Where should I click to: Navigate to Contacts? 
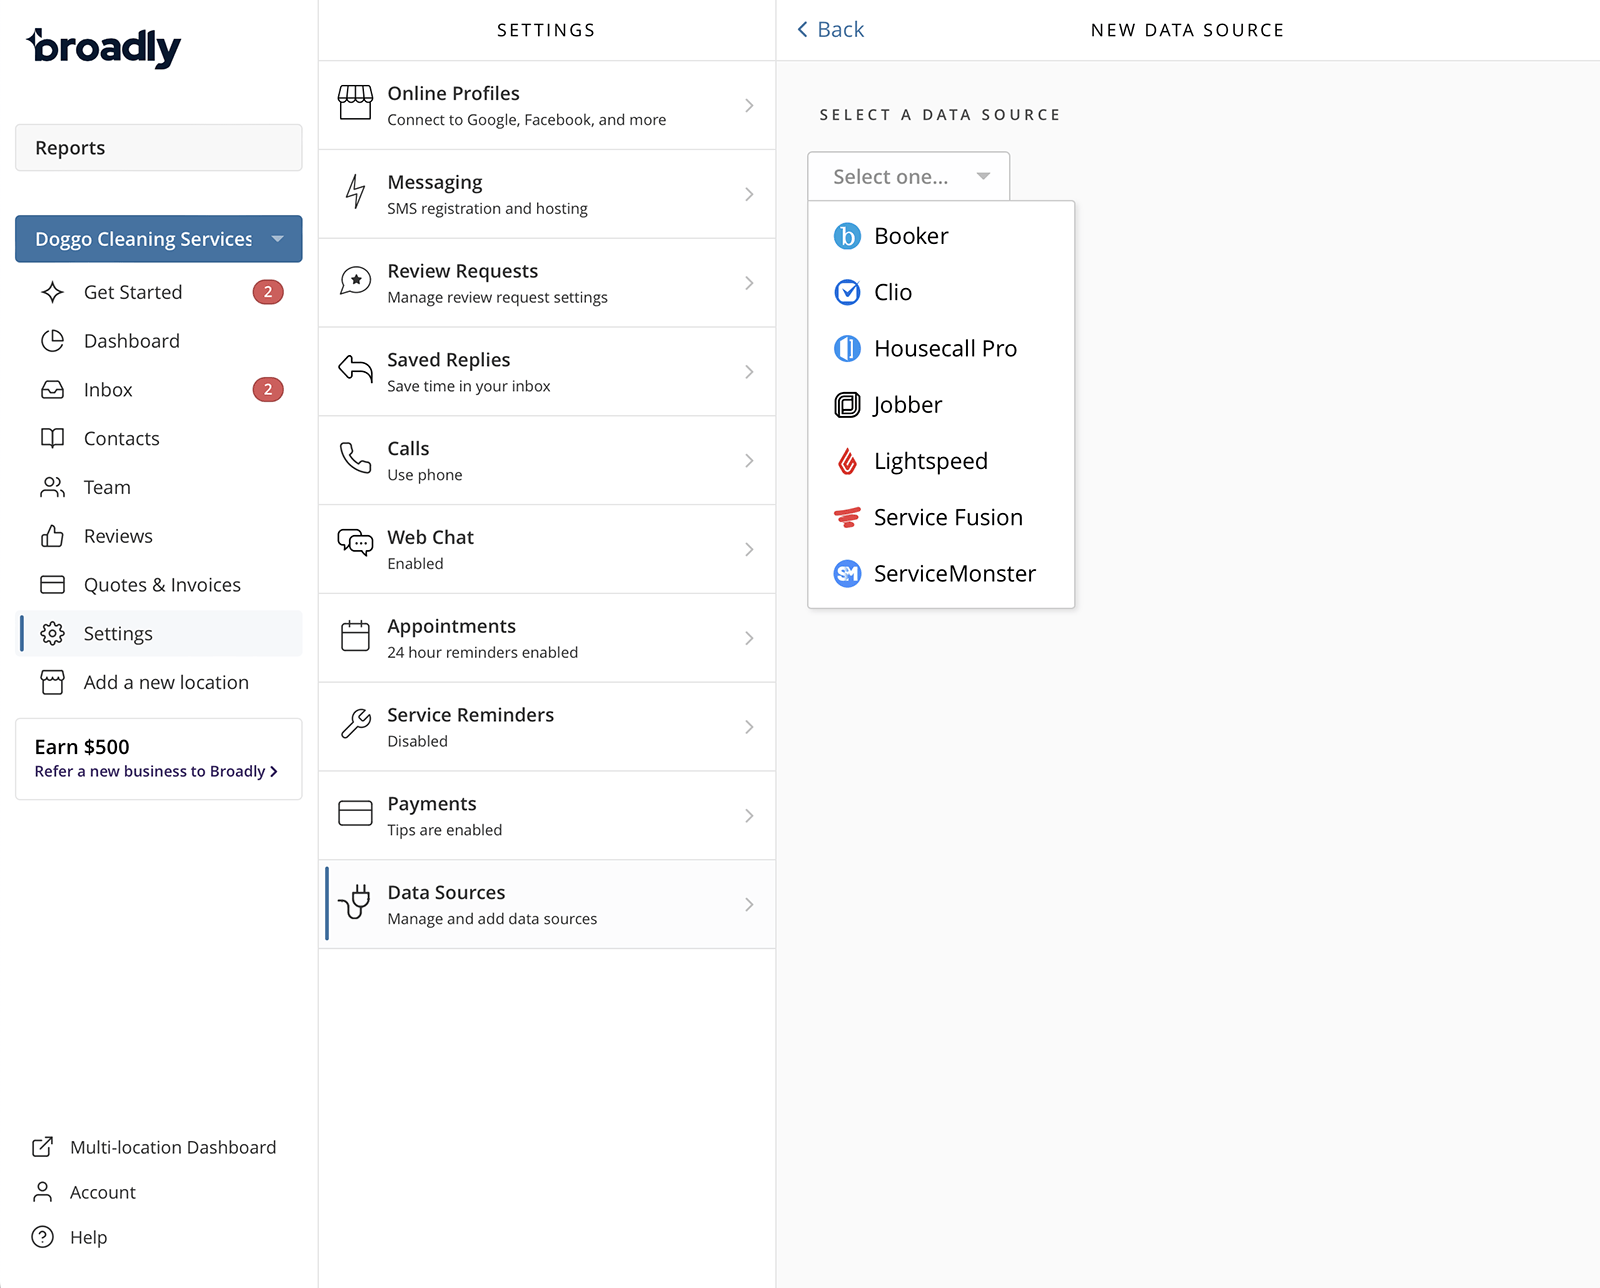pyautogui.click(x=122, y=439)
